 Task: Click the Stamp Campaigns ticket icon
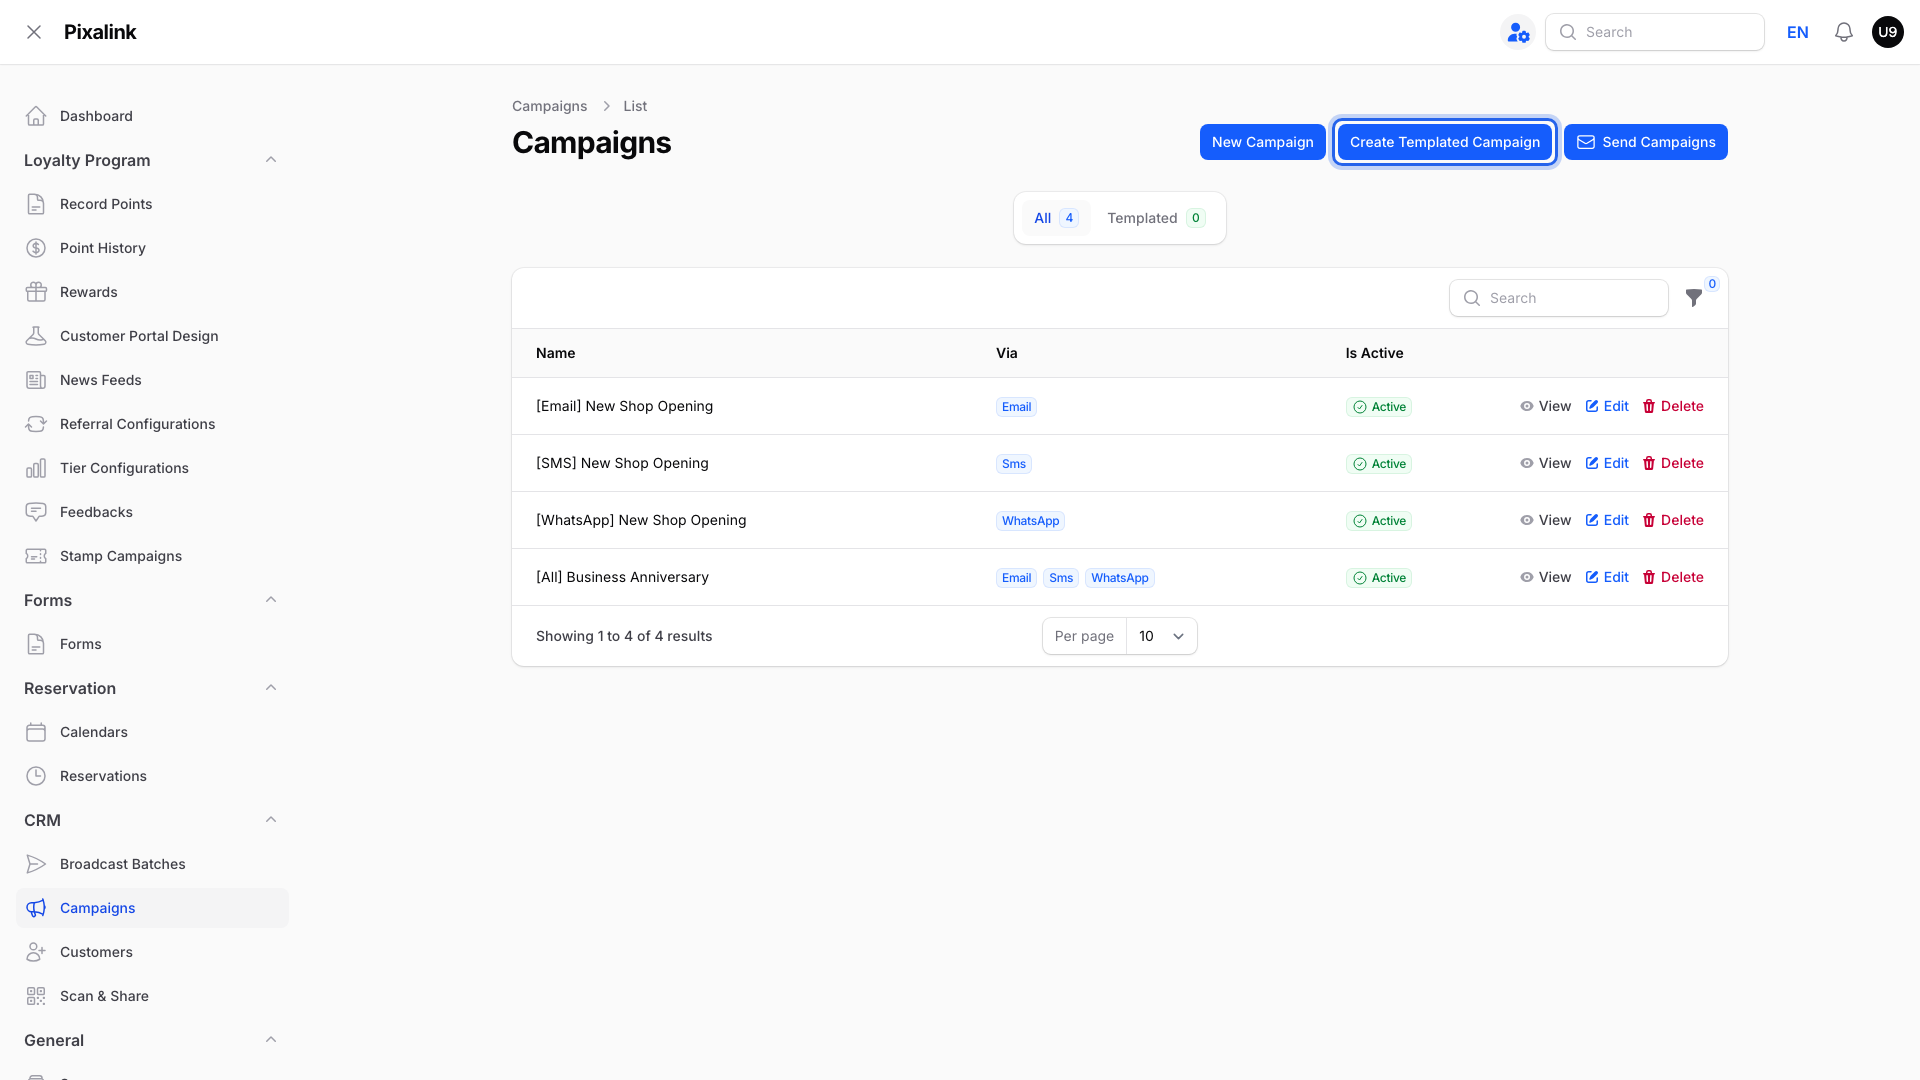pos(36,556)
